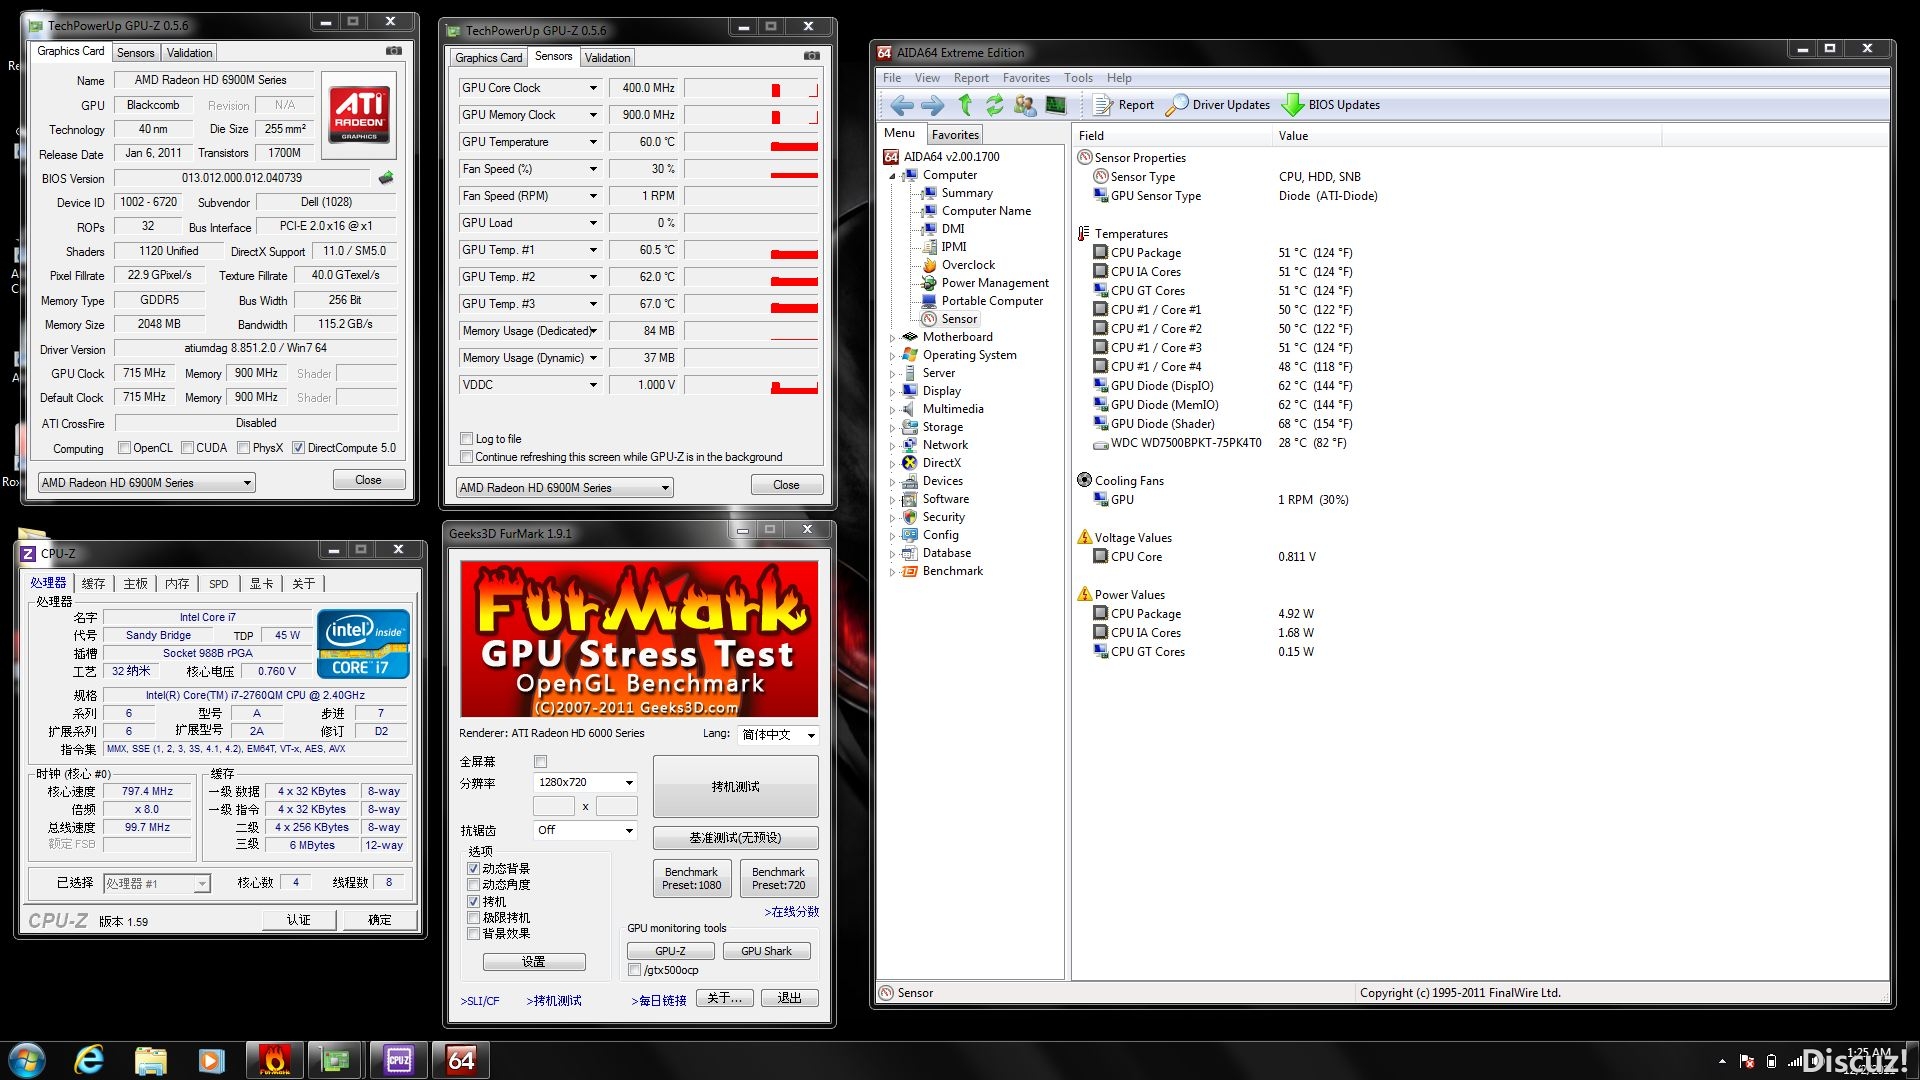The width and height of the screenshot is (1920, 1080).
Task: Open CPU-Z 缓存 tab
Action: tap(94, 584)
